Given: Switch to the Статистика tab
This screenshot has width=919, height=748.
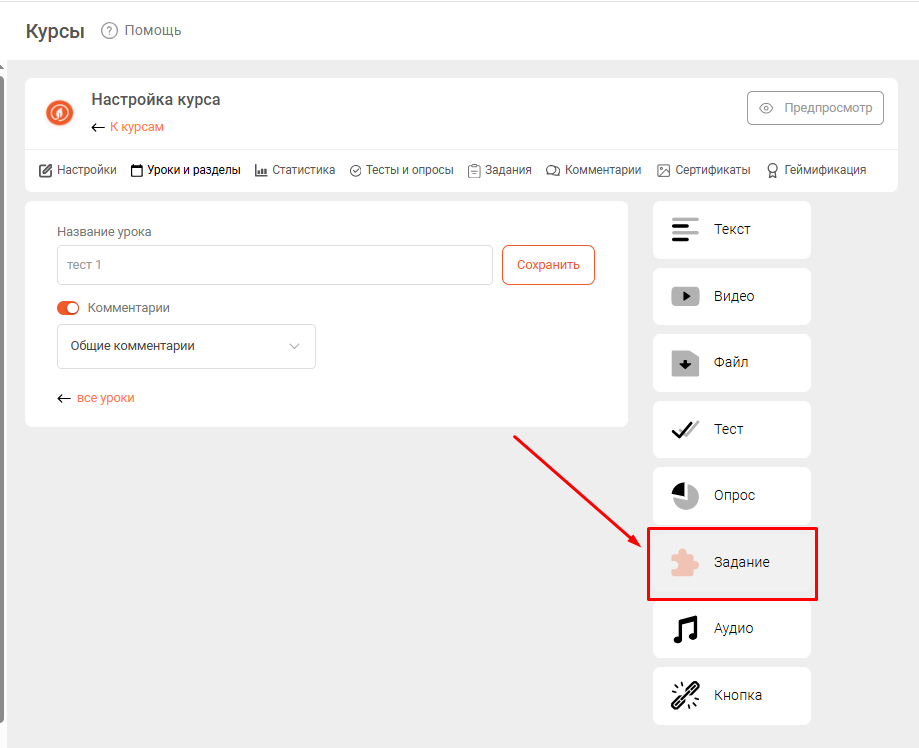Looking at the screenshot, I should (x=295, y=170).
